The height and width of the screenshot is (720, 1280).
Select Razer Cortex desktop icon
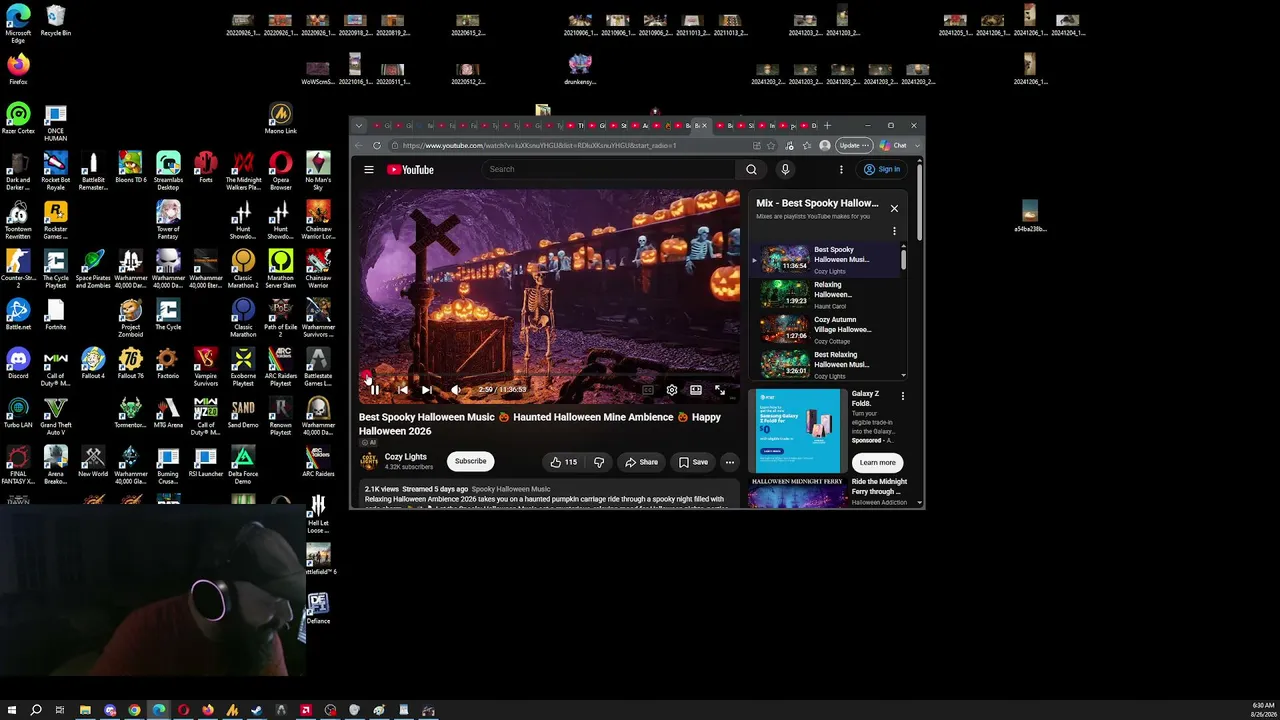click(x=18, y=118)
